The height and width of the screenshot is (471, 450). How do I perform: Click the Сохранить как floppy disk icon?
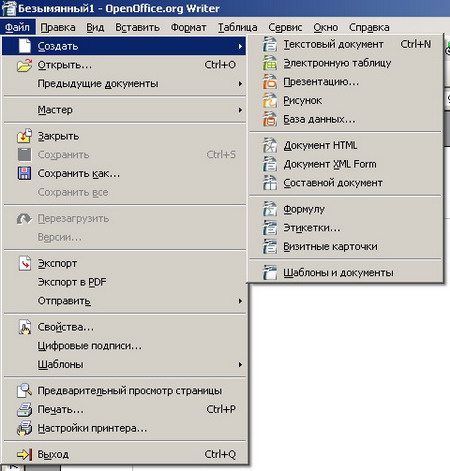[x=24, y=173]
